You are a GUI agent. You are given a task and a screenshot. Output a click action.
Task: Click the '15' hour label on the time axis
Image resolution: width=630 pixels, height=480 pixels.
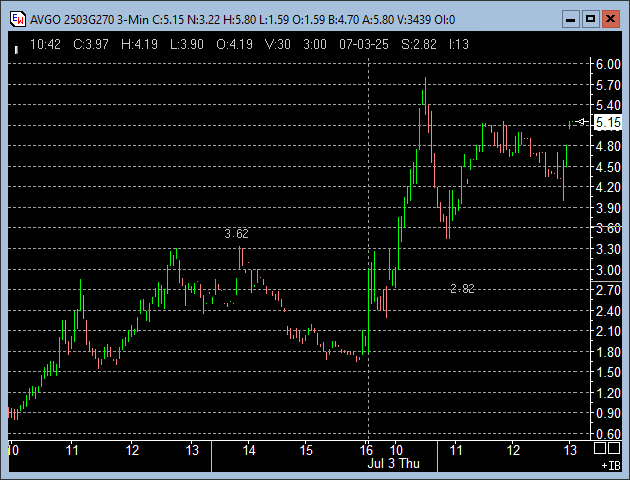[306, 450]
